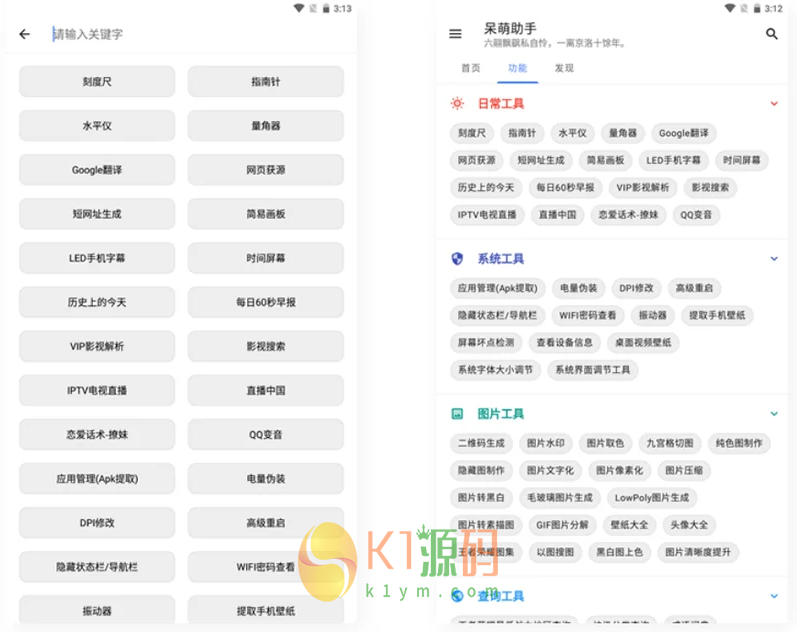Select the 功能 tab

tap(517, 68)
